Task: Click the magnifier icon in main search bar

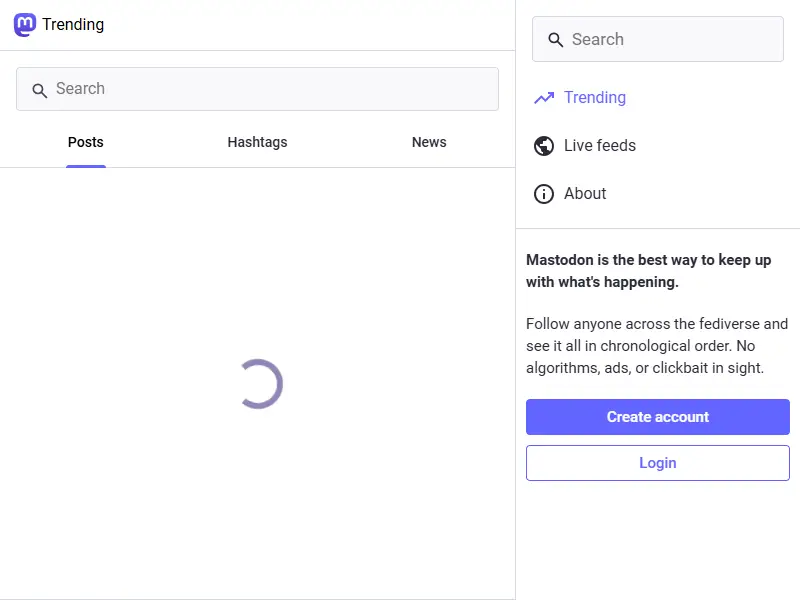Action: (39, 90)
